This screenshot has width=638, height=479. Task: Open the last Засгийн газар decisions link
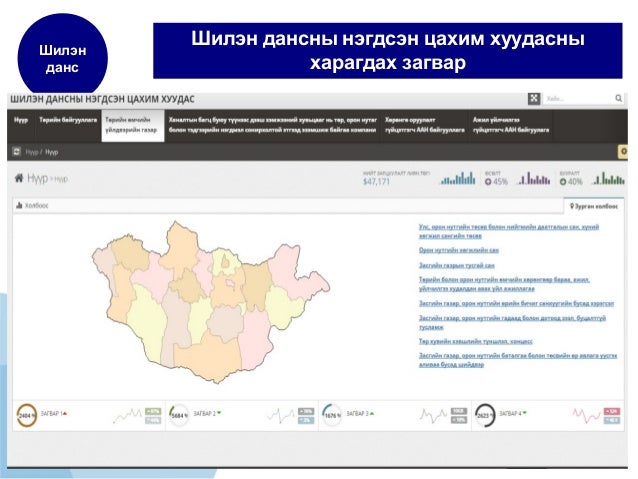tap(518, 360)
